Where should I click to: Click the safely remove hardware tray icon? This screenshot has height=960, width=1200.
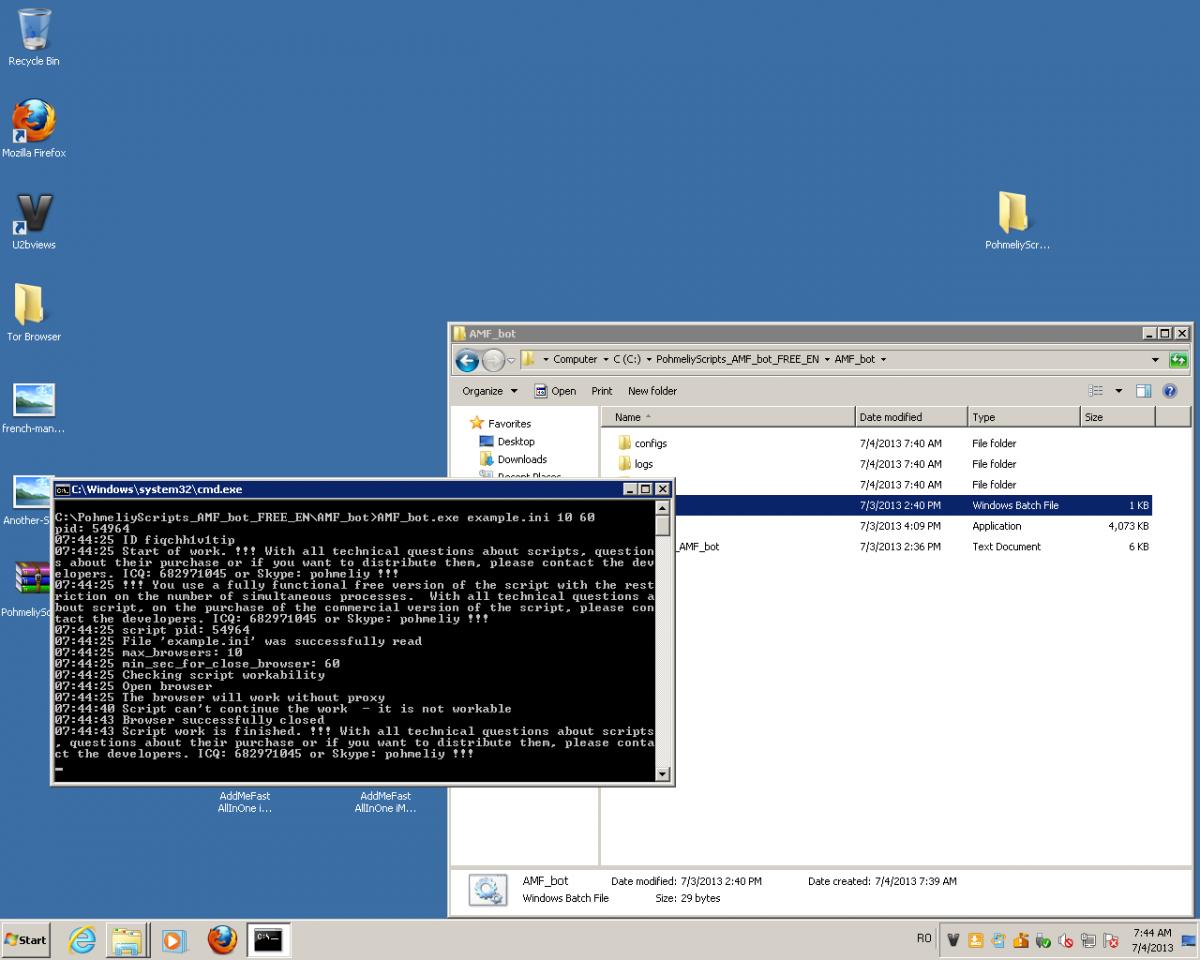point(1043,940)
